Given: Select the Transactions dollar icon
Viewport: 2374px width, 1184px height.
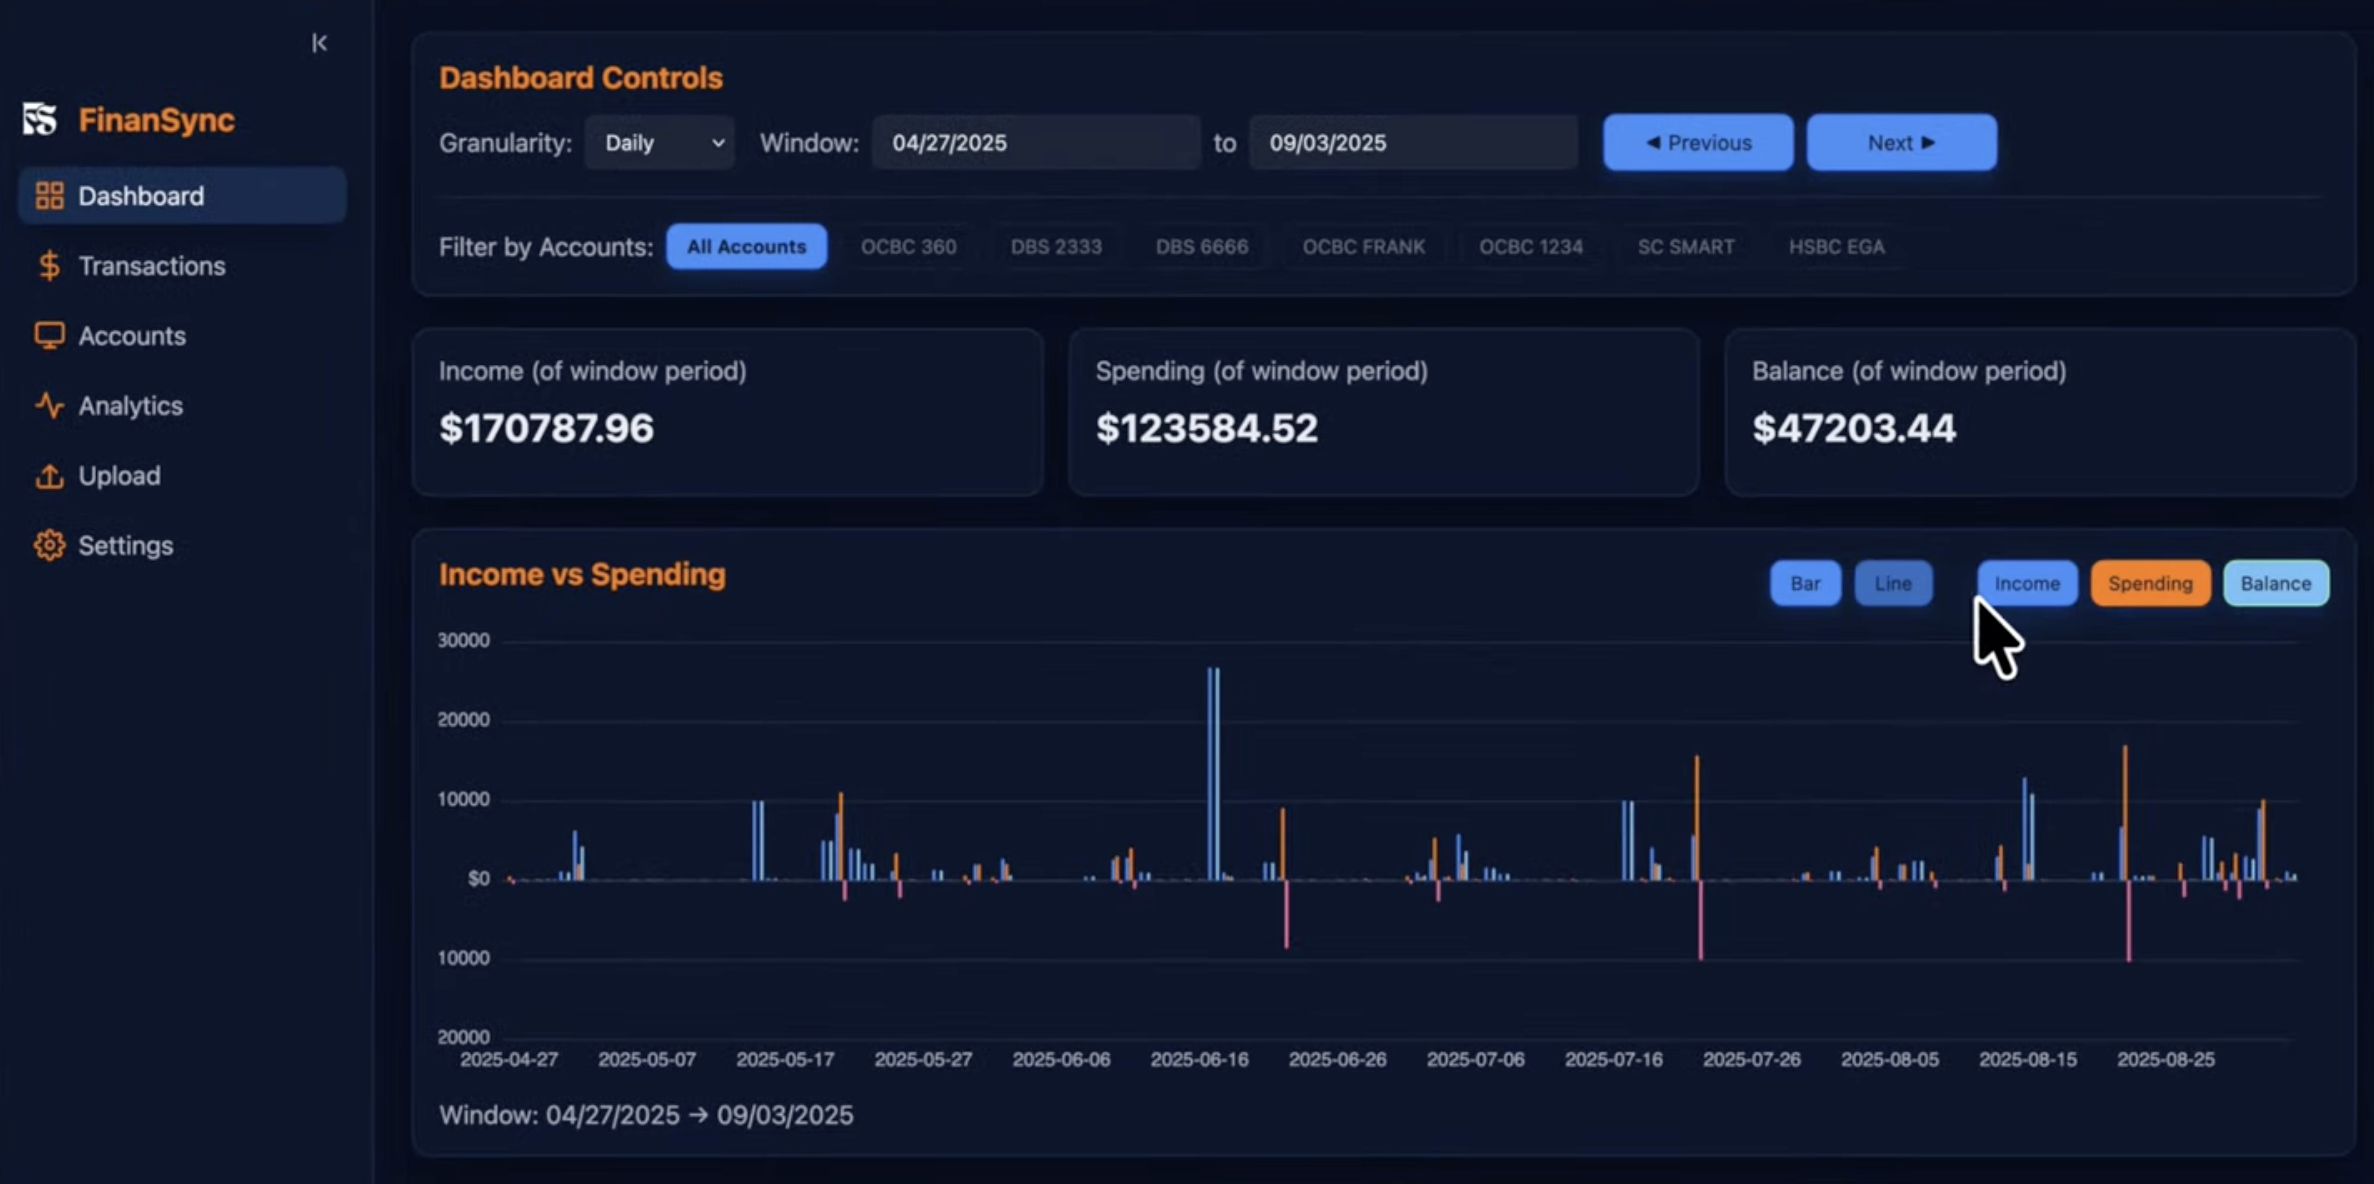Looking at the screenshot, I should [x=49, y=266].
